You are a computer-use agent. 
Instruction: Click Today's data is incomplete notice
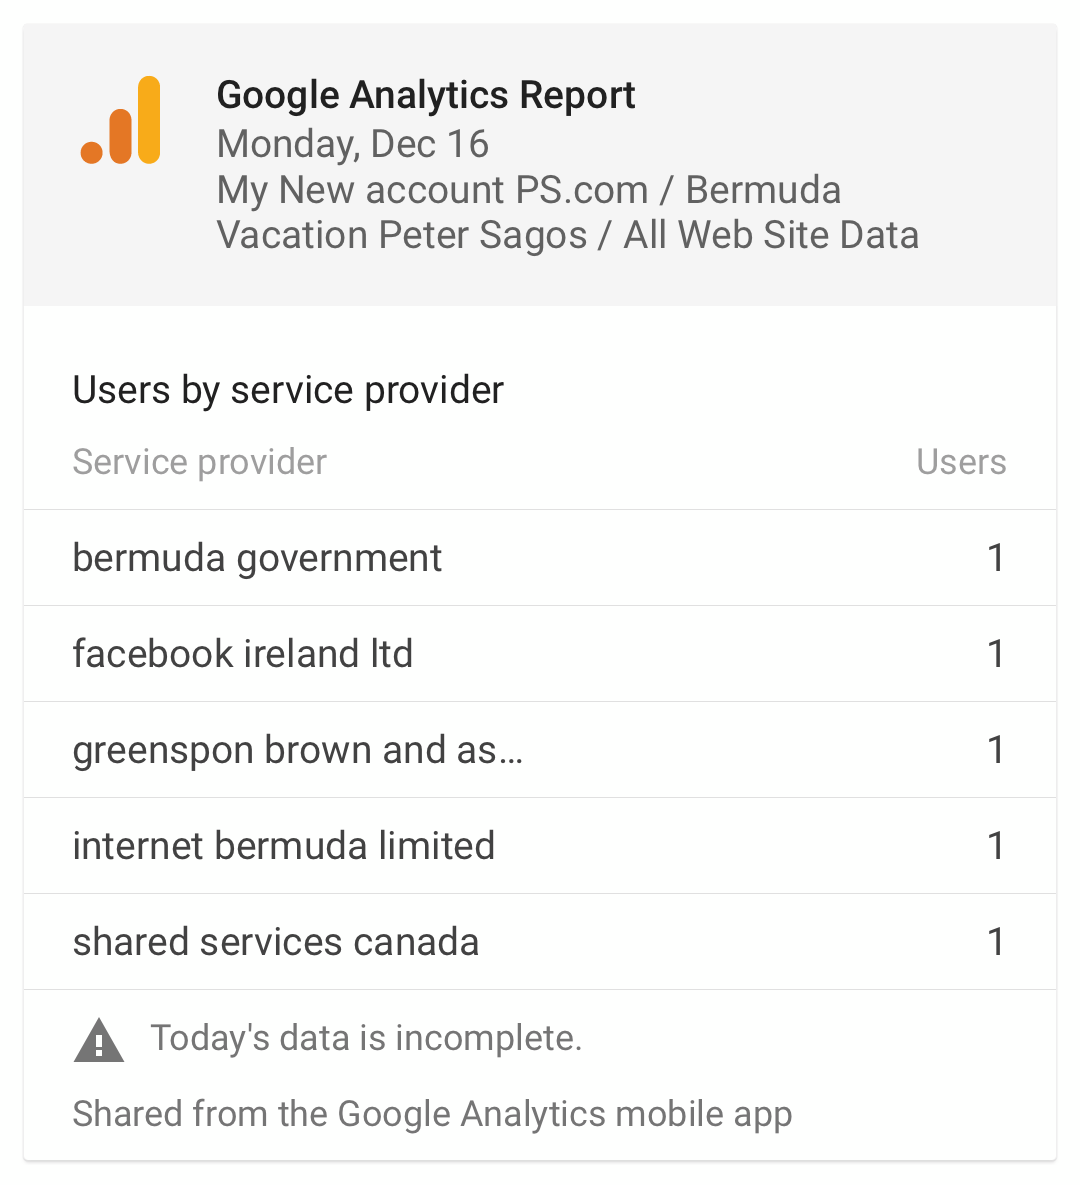[x=367, y=1038]
